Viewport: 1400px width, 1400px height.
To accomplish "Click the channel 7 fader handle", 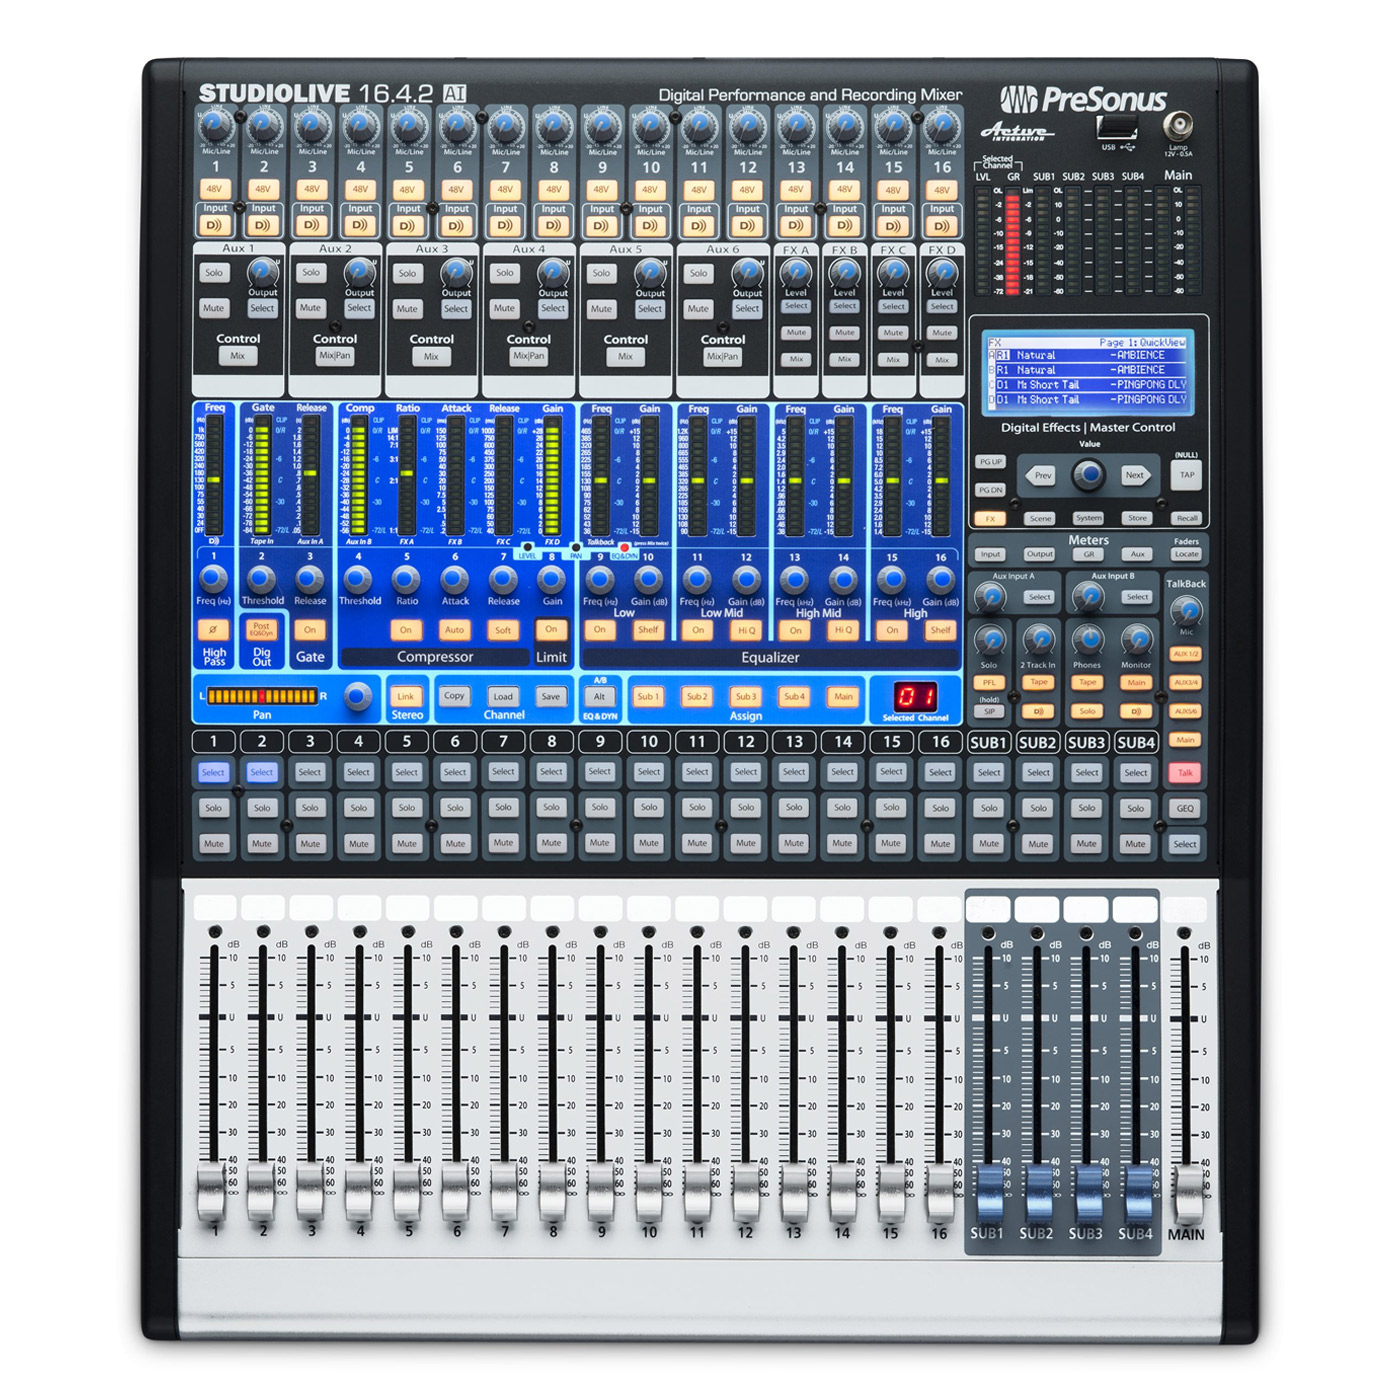I will coord(504,1192).
